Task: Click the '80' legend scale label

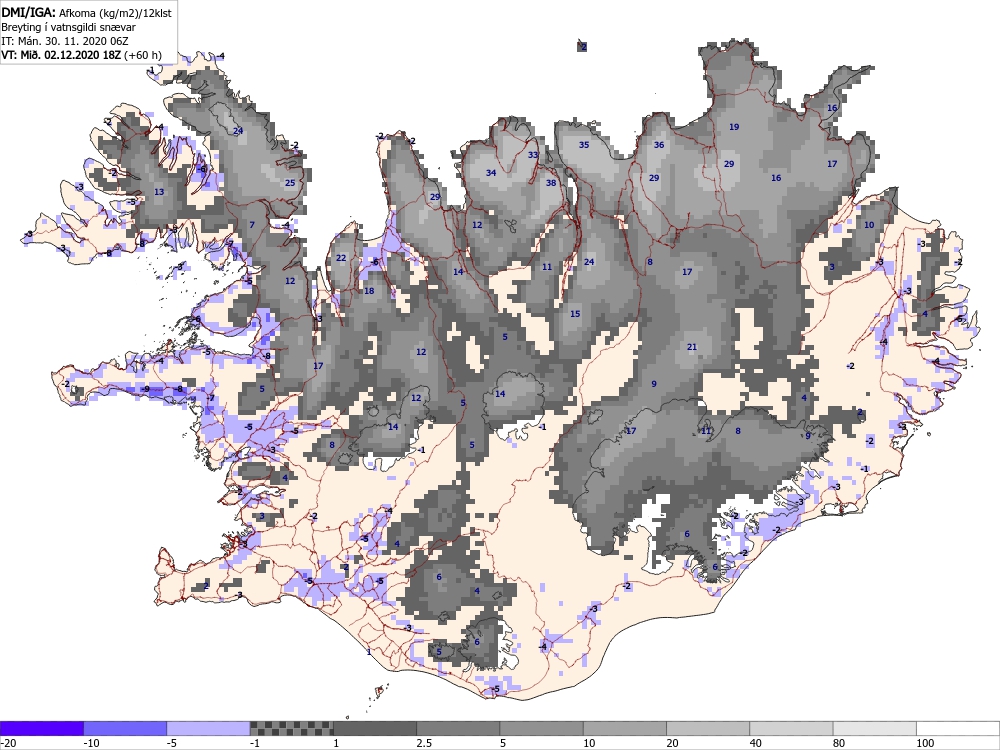Action: [840, 743]
